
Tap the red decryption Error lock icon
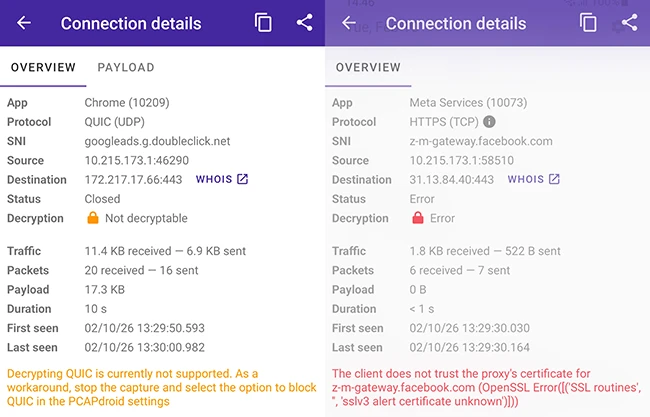click(x=418, y=218)
